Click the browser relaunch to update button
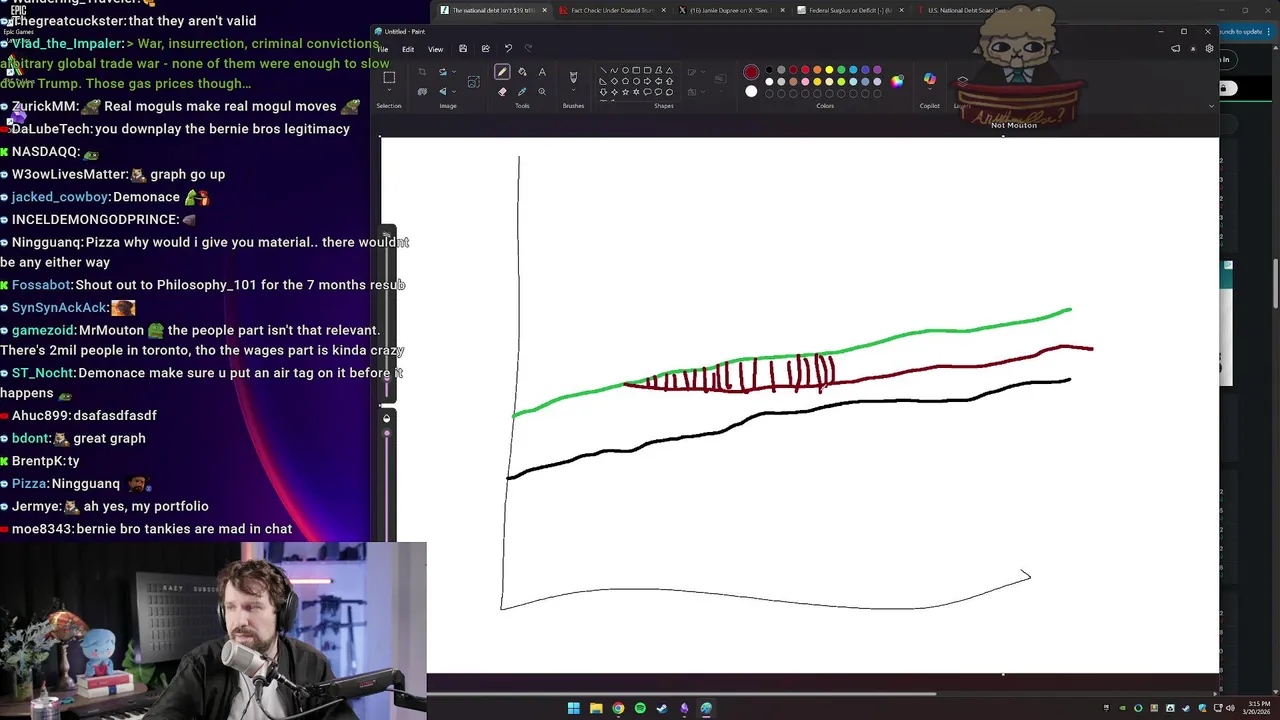 pos(1247,31)
